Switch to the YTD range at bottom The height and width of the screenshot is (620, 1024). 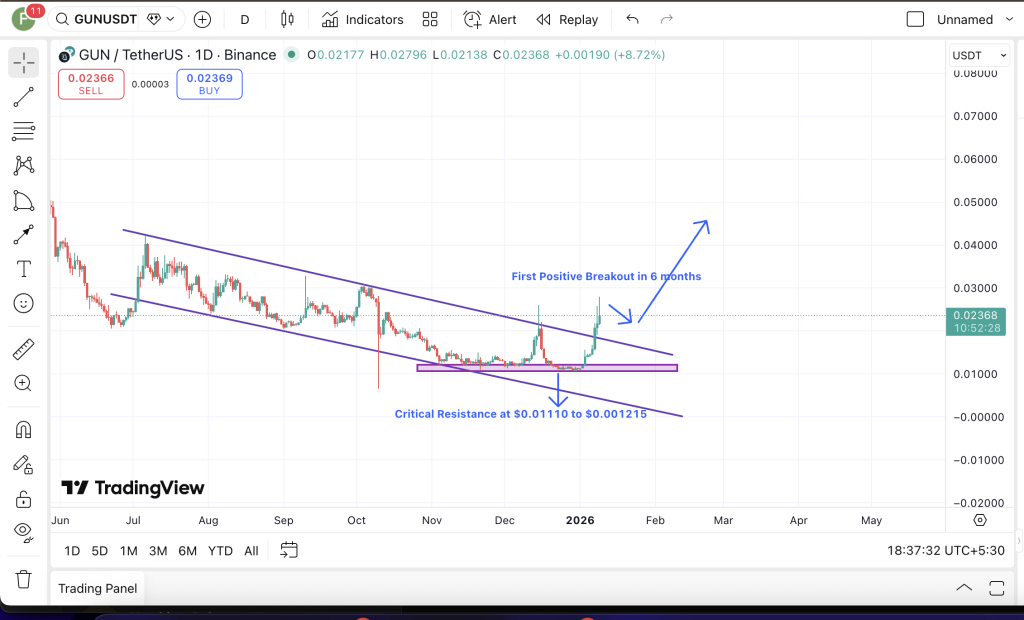pos(220,551)
